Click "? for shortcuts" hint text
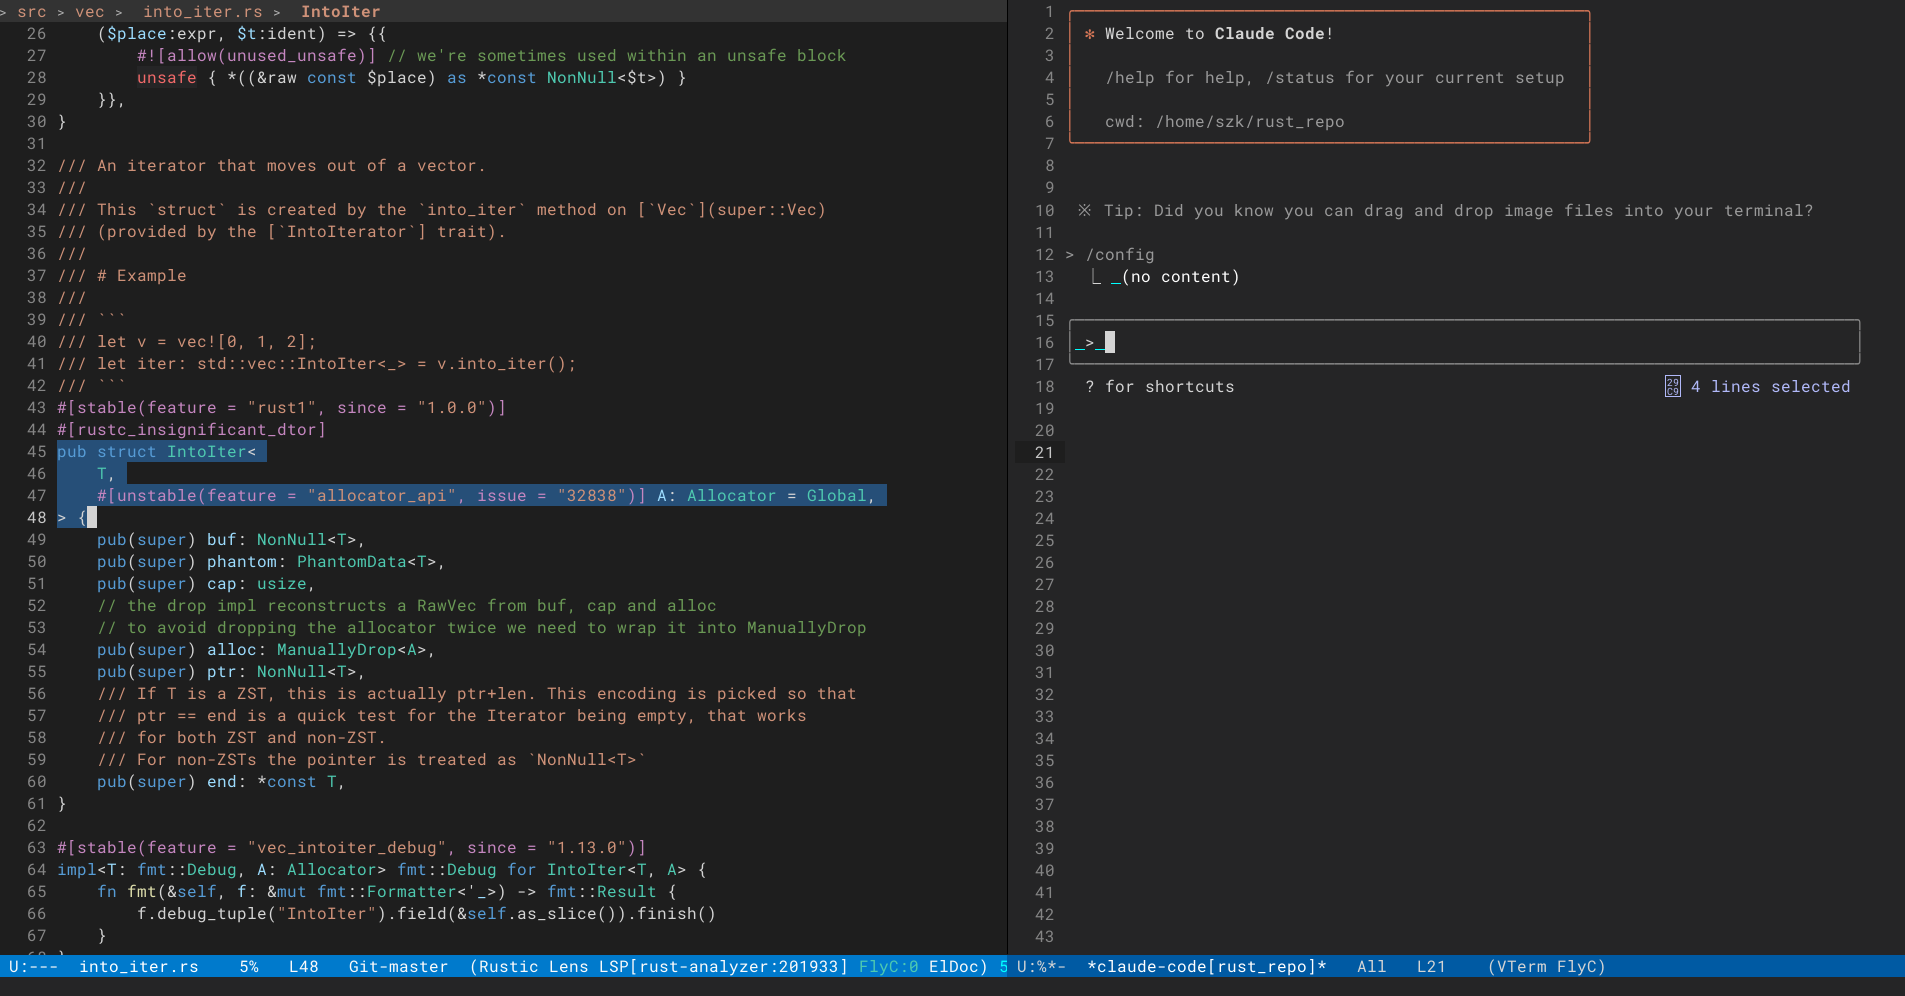 (x=1160, y=387)
